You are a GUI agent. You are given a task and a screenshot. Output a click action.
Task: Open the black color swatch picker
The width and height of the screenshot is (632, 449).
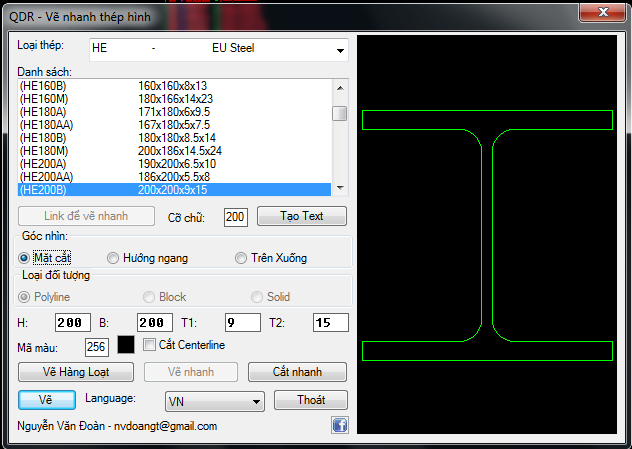pos(126,345)
